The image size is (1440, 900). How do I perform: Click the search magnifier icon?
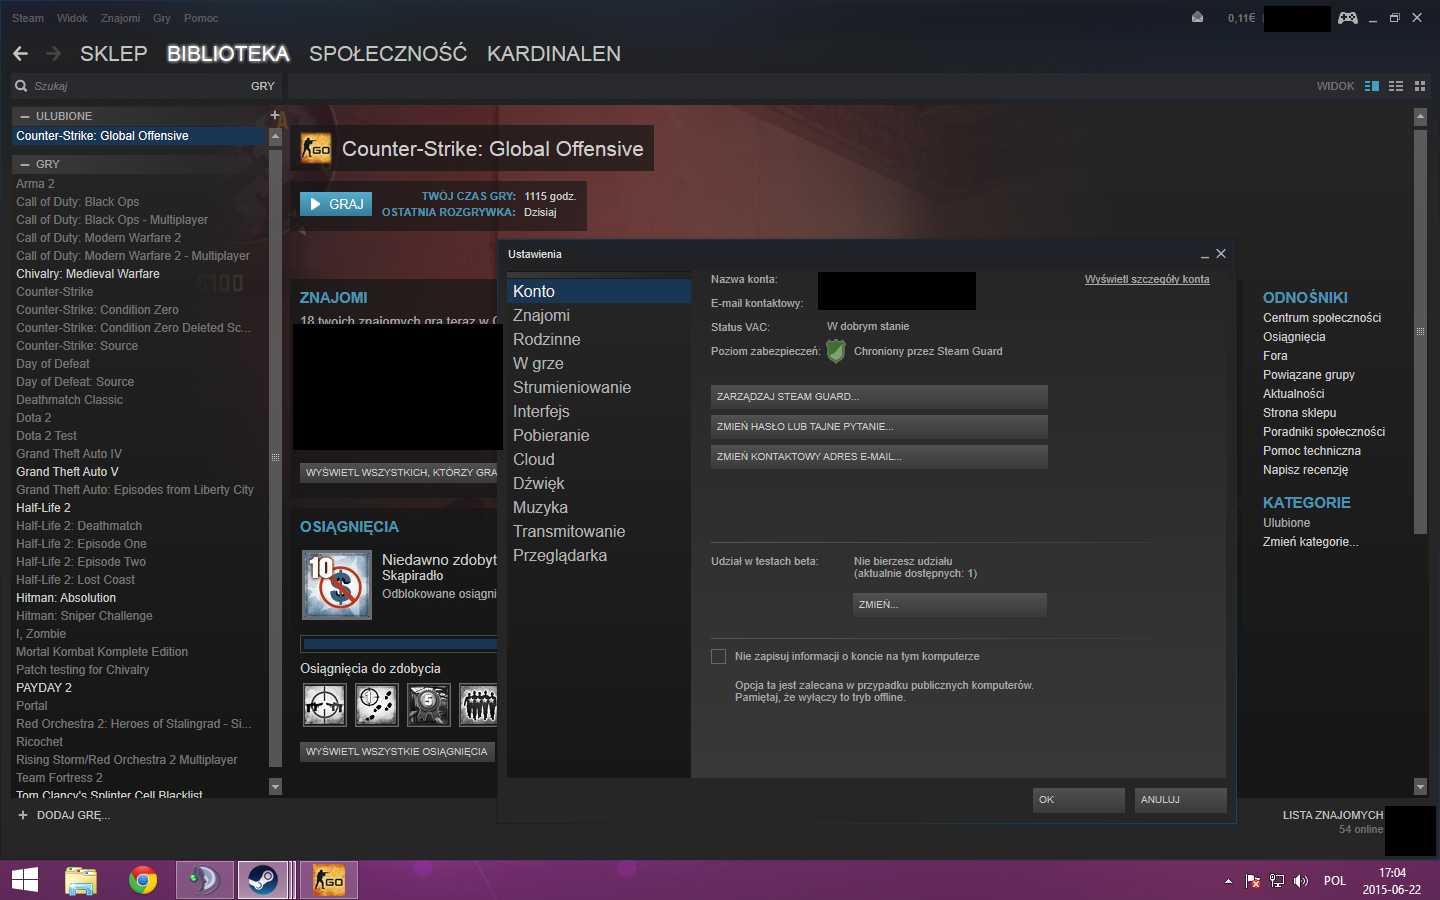(21, 86)
